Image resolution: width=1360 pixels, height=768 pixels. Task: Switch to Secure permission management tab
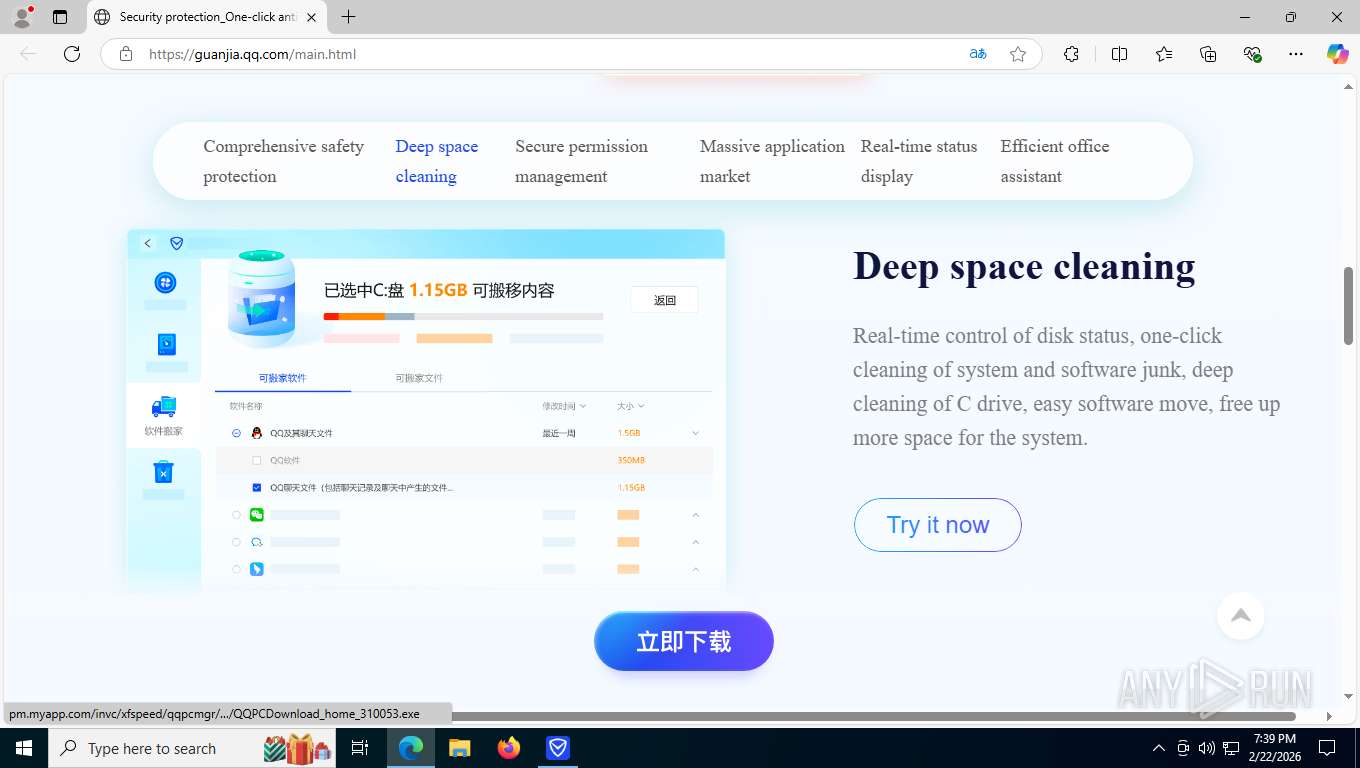point(581,161)
